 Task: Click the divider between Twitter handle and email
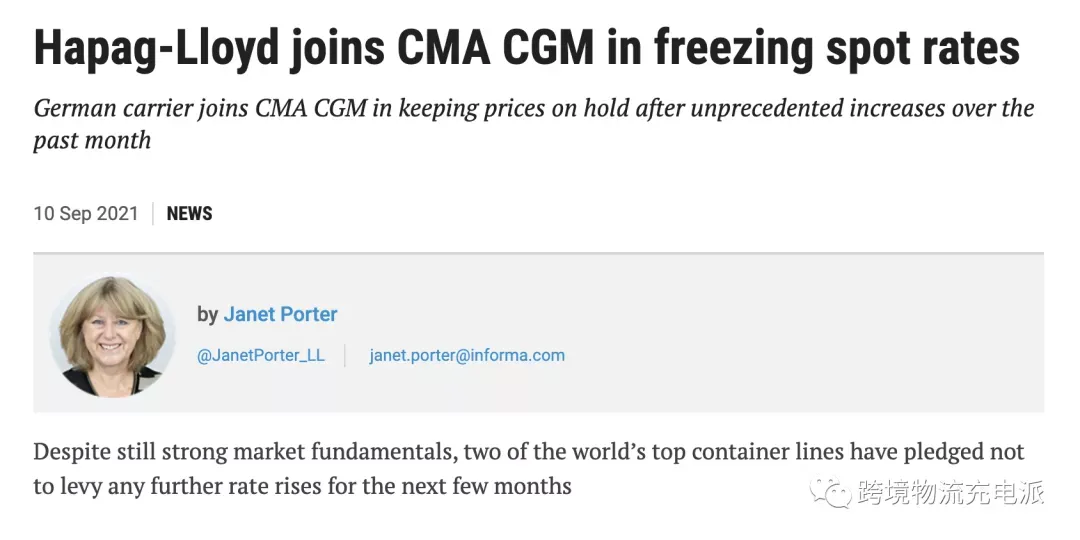click(x=346, y=355)
